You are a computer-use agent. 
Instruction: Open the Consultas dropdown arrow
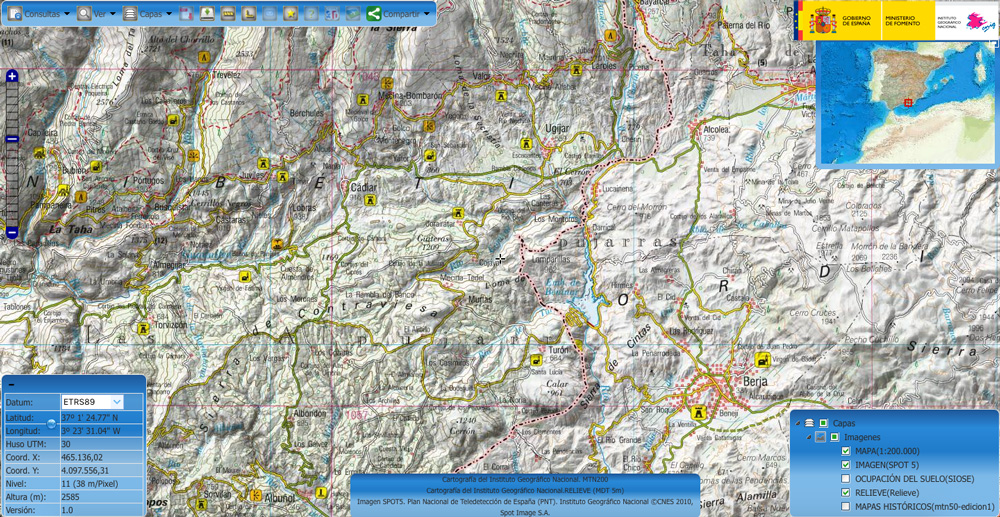(x=67, y=13)
